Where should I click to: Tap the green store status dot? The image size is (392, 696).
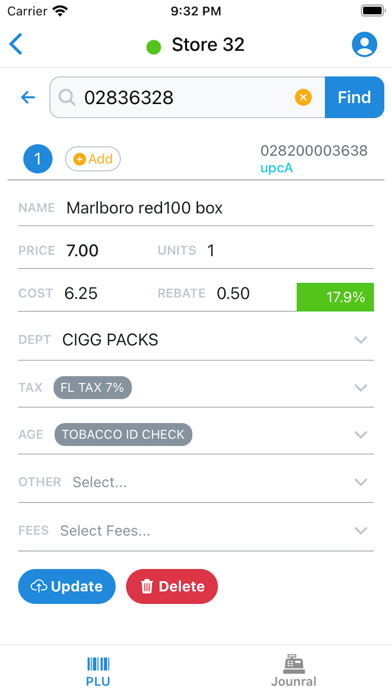coord(154,47)
